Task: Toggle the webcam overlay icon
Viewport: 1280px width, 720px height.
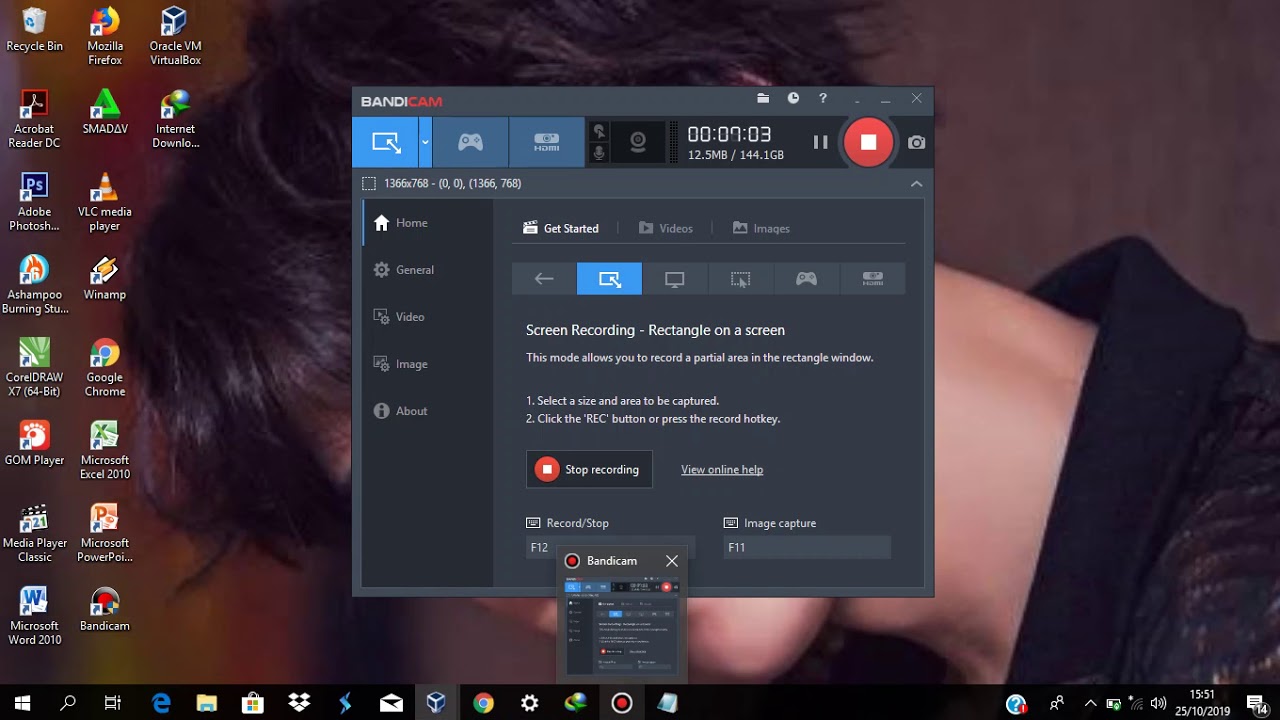Action: pyautogui.click(x=637, y=142)
